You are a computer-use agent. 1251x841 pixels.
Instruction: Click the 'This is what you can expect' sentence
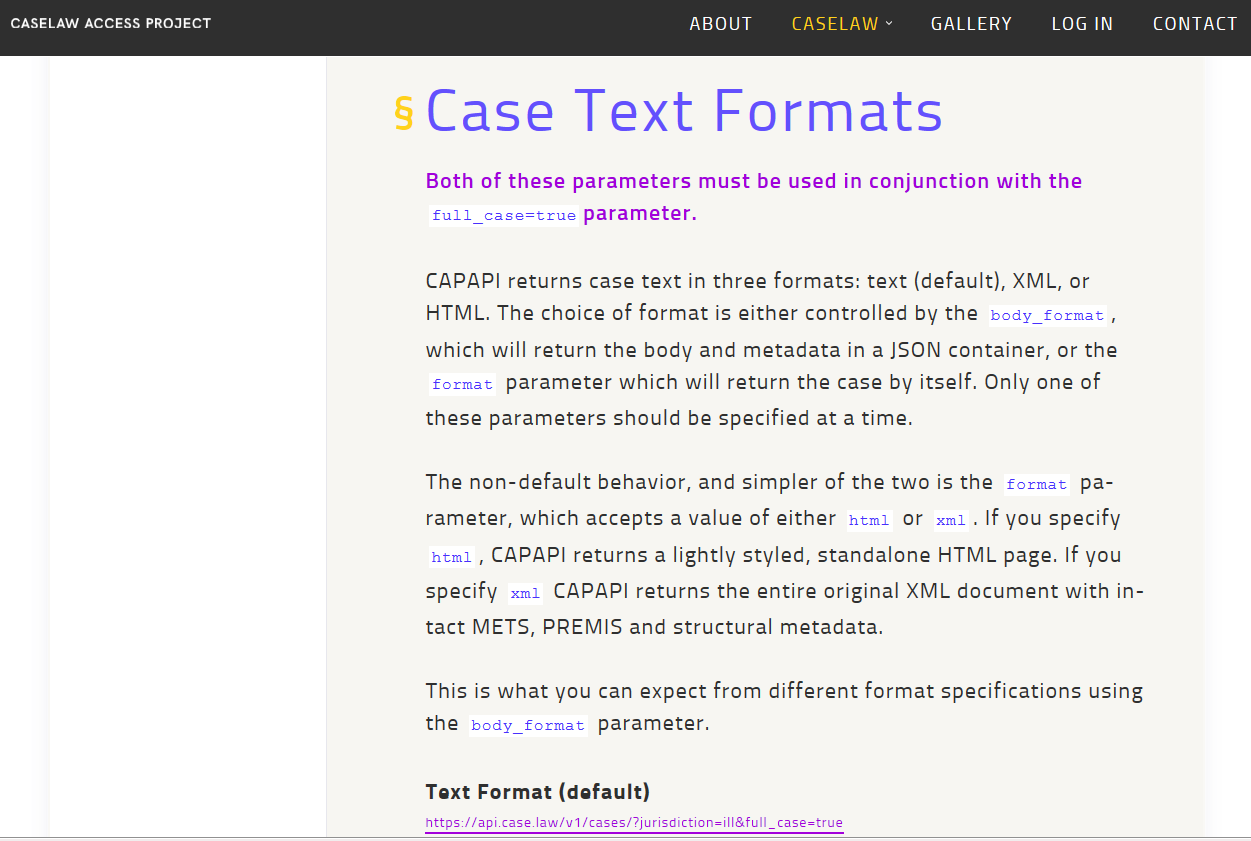[x=784, y=707]
